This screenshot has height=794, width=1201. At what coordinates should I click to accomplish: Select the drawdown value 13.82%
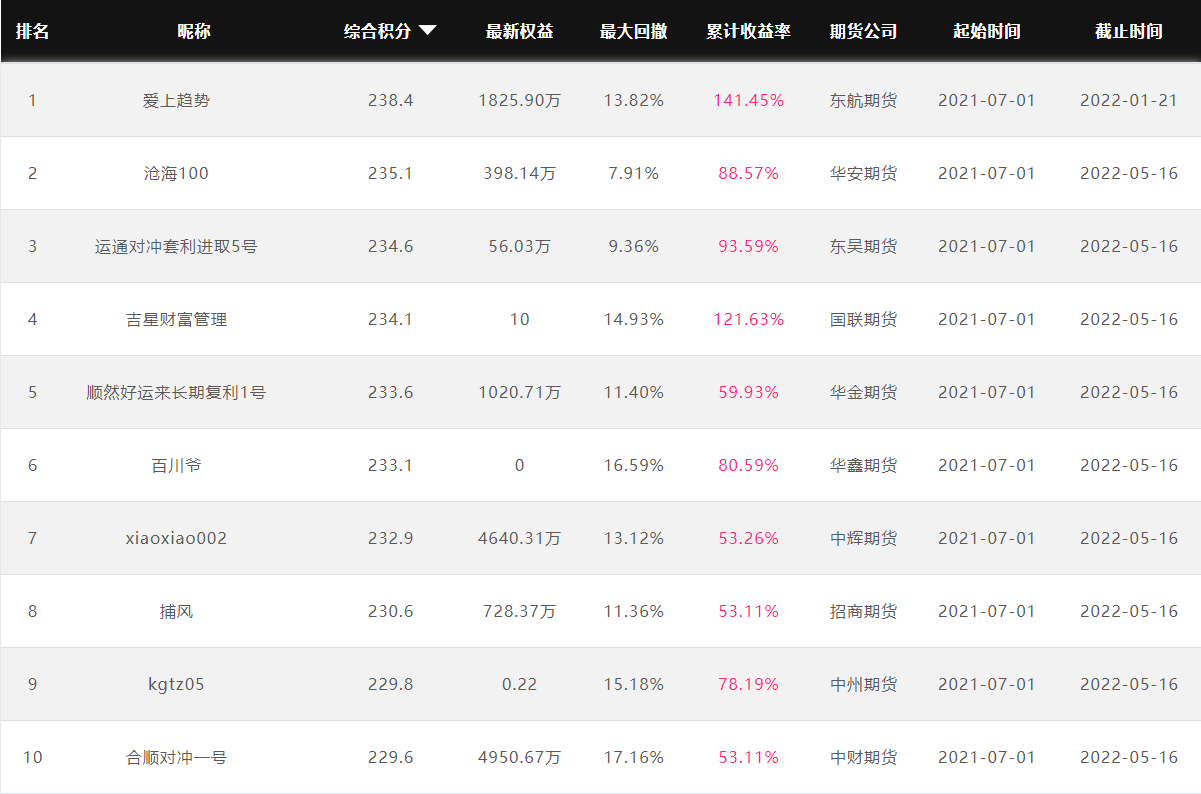[634, 100]
